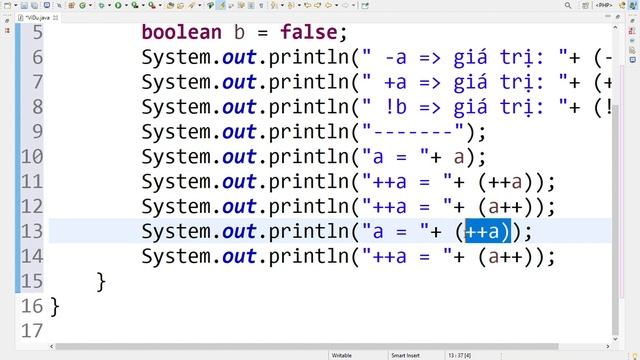Click the New Java Package icon
The image size is (640, 360).
(71, 5)
